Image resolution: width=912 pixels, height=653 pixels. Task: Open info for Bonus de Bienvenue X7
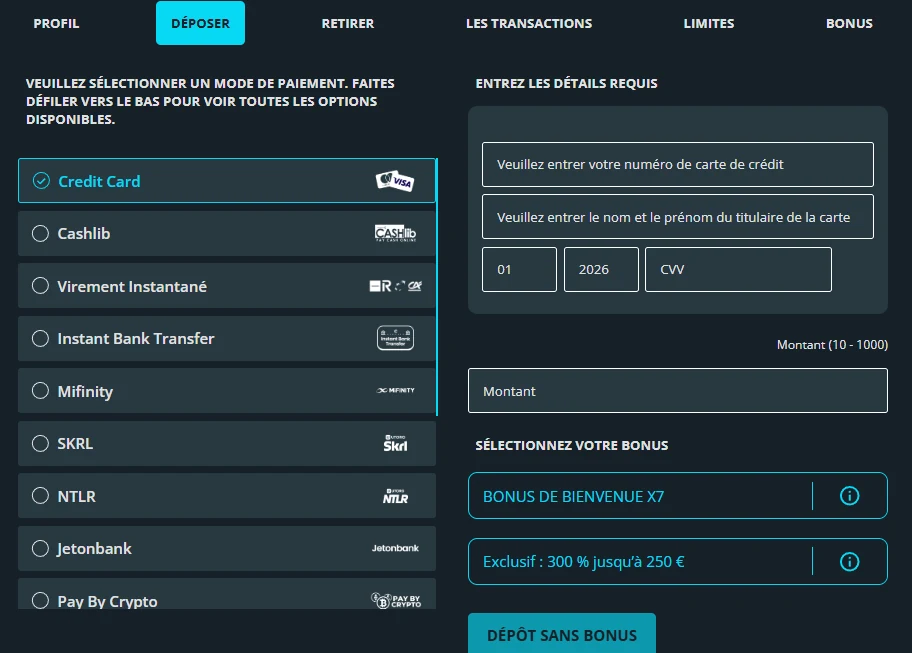849,496
